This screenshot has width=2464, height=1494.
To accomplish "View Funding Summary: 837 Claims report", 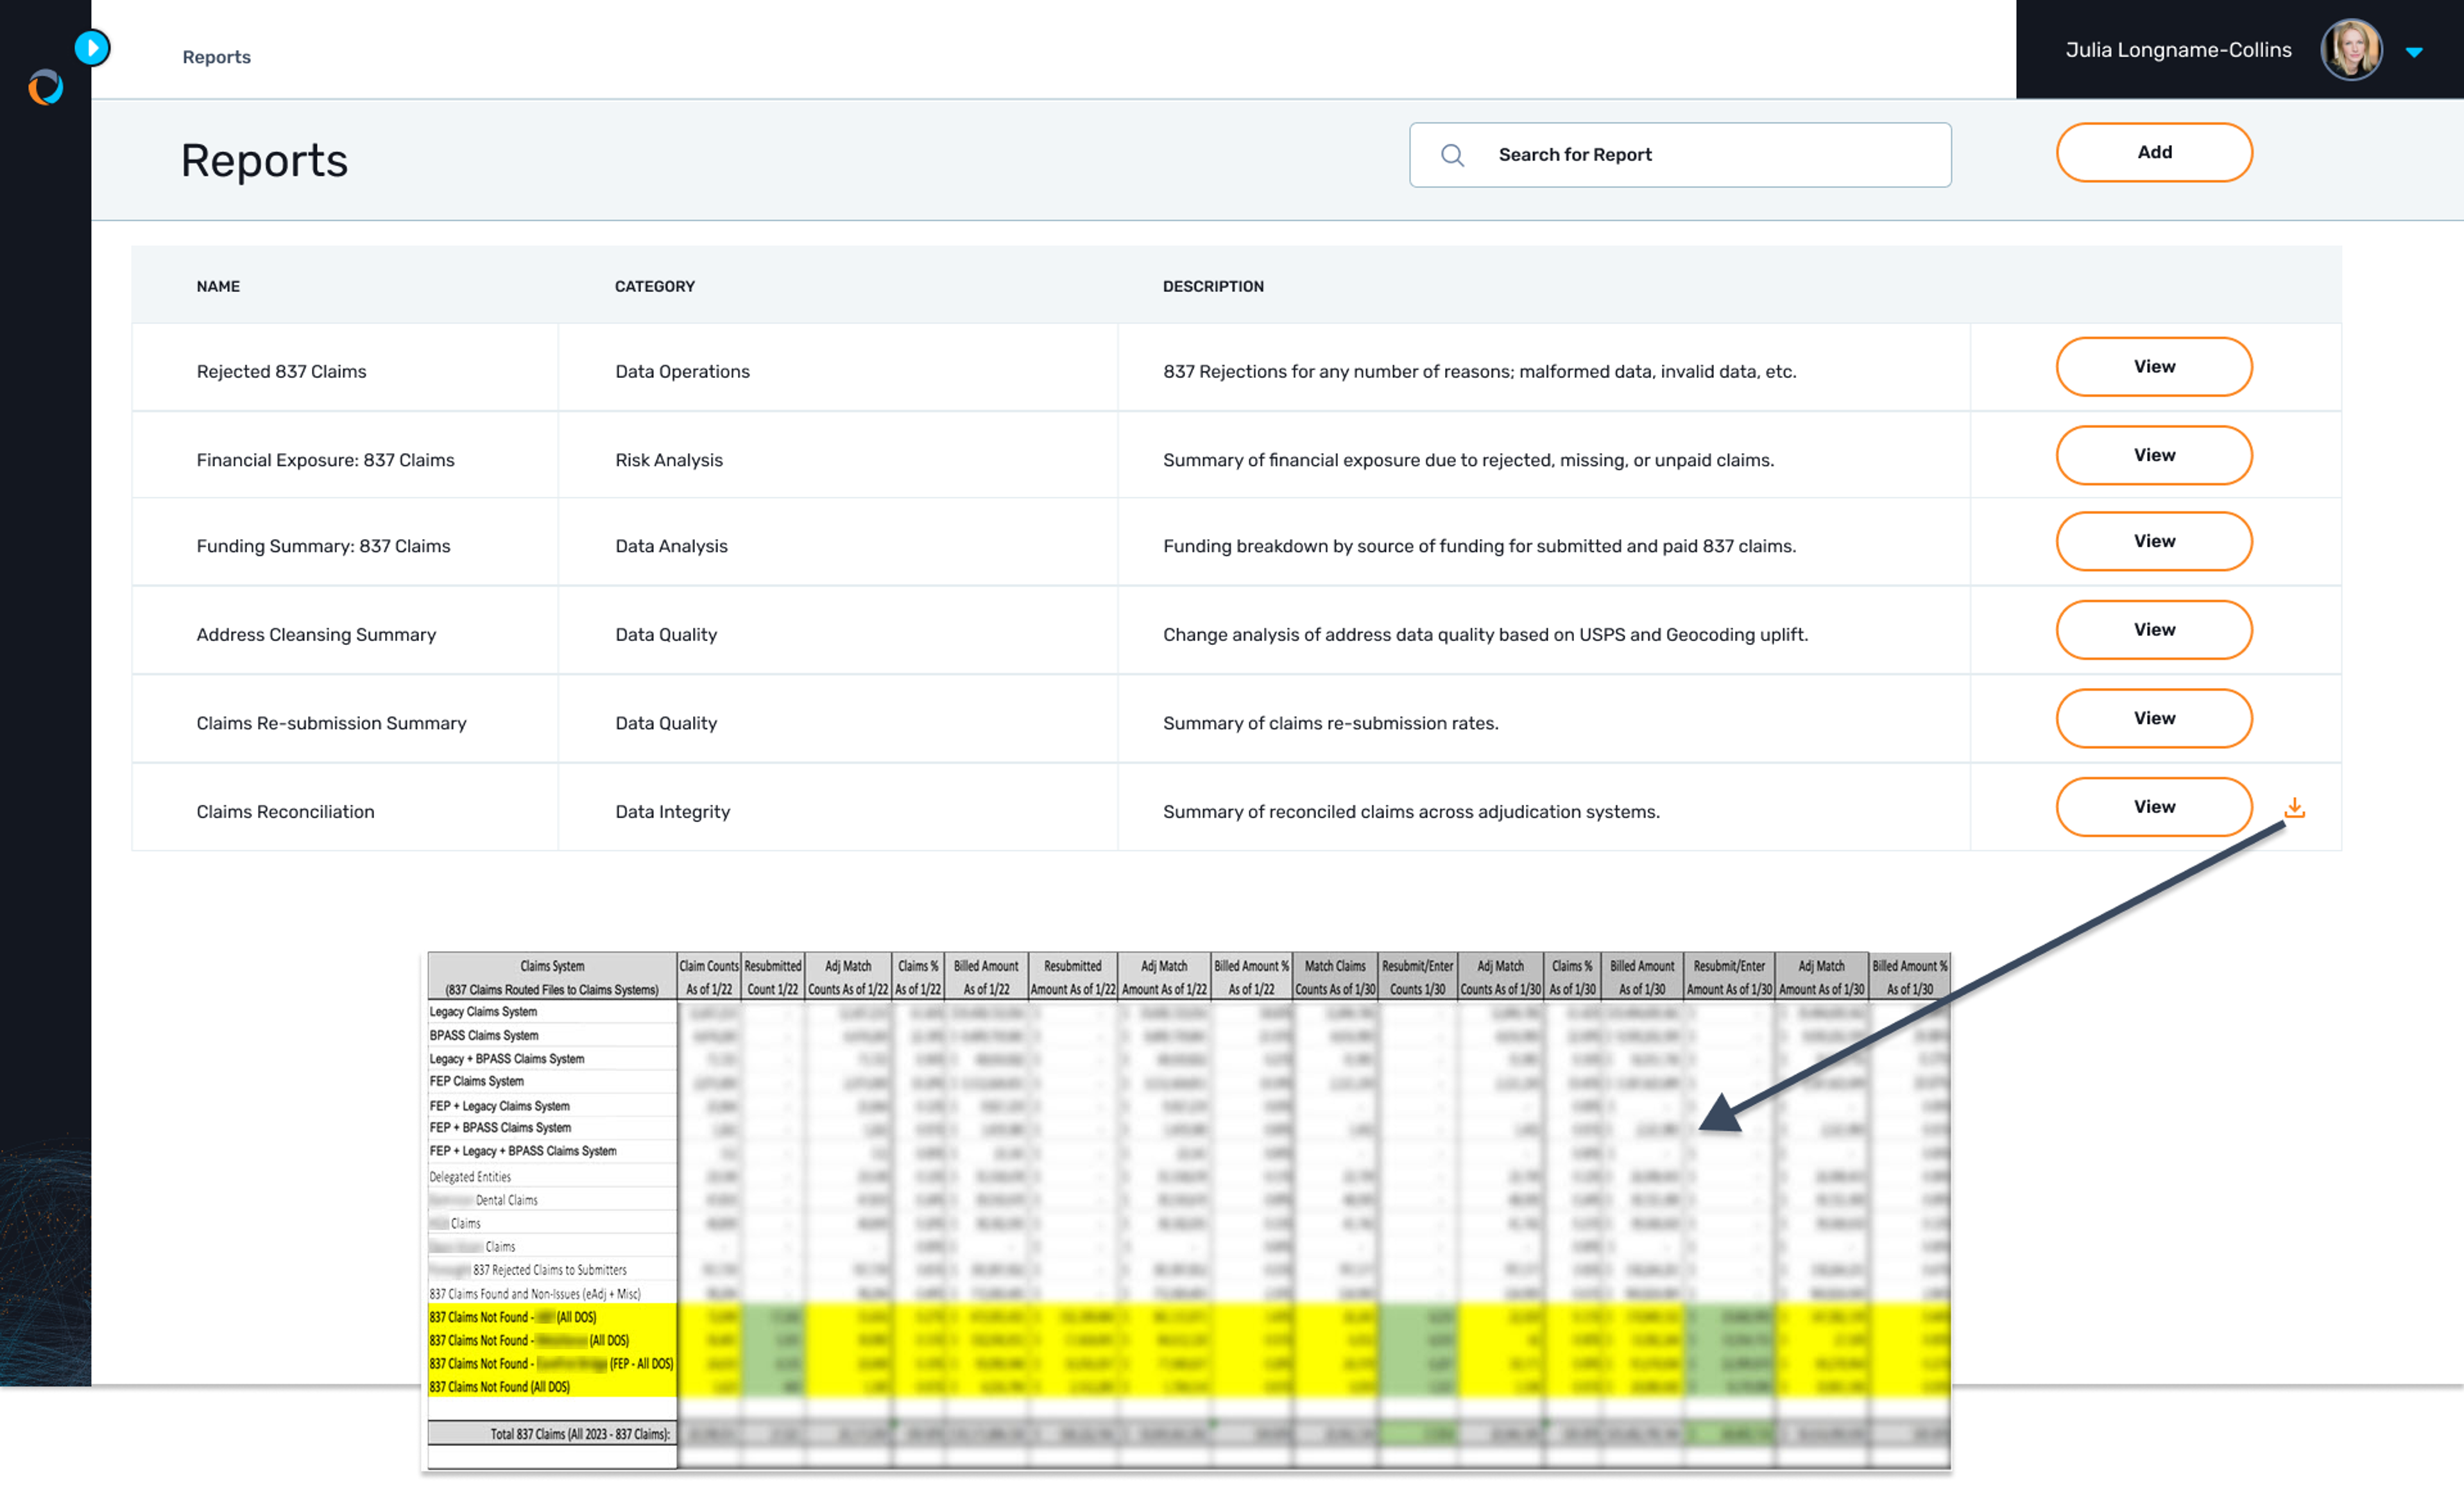I will pyautogui.click(x=2153, y=541).
